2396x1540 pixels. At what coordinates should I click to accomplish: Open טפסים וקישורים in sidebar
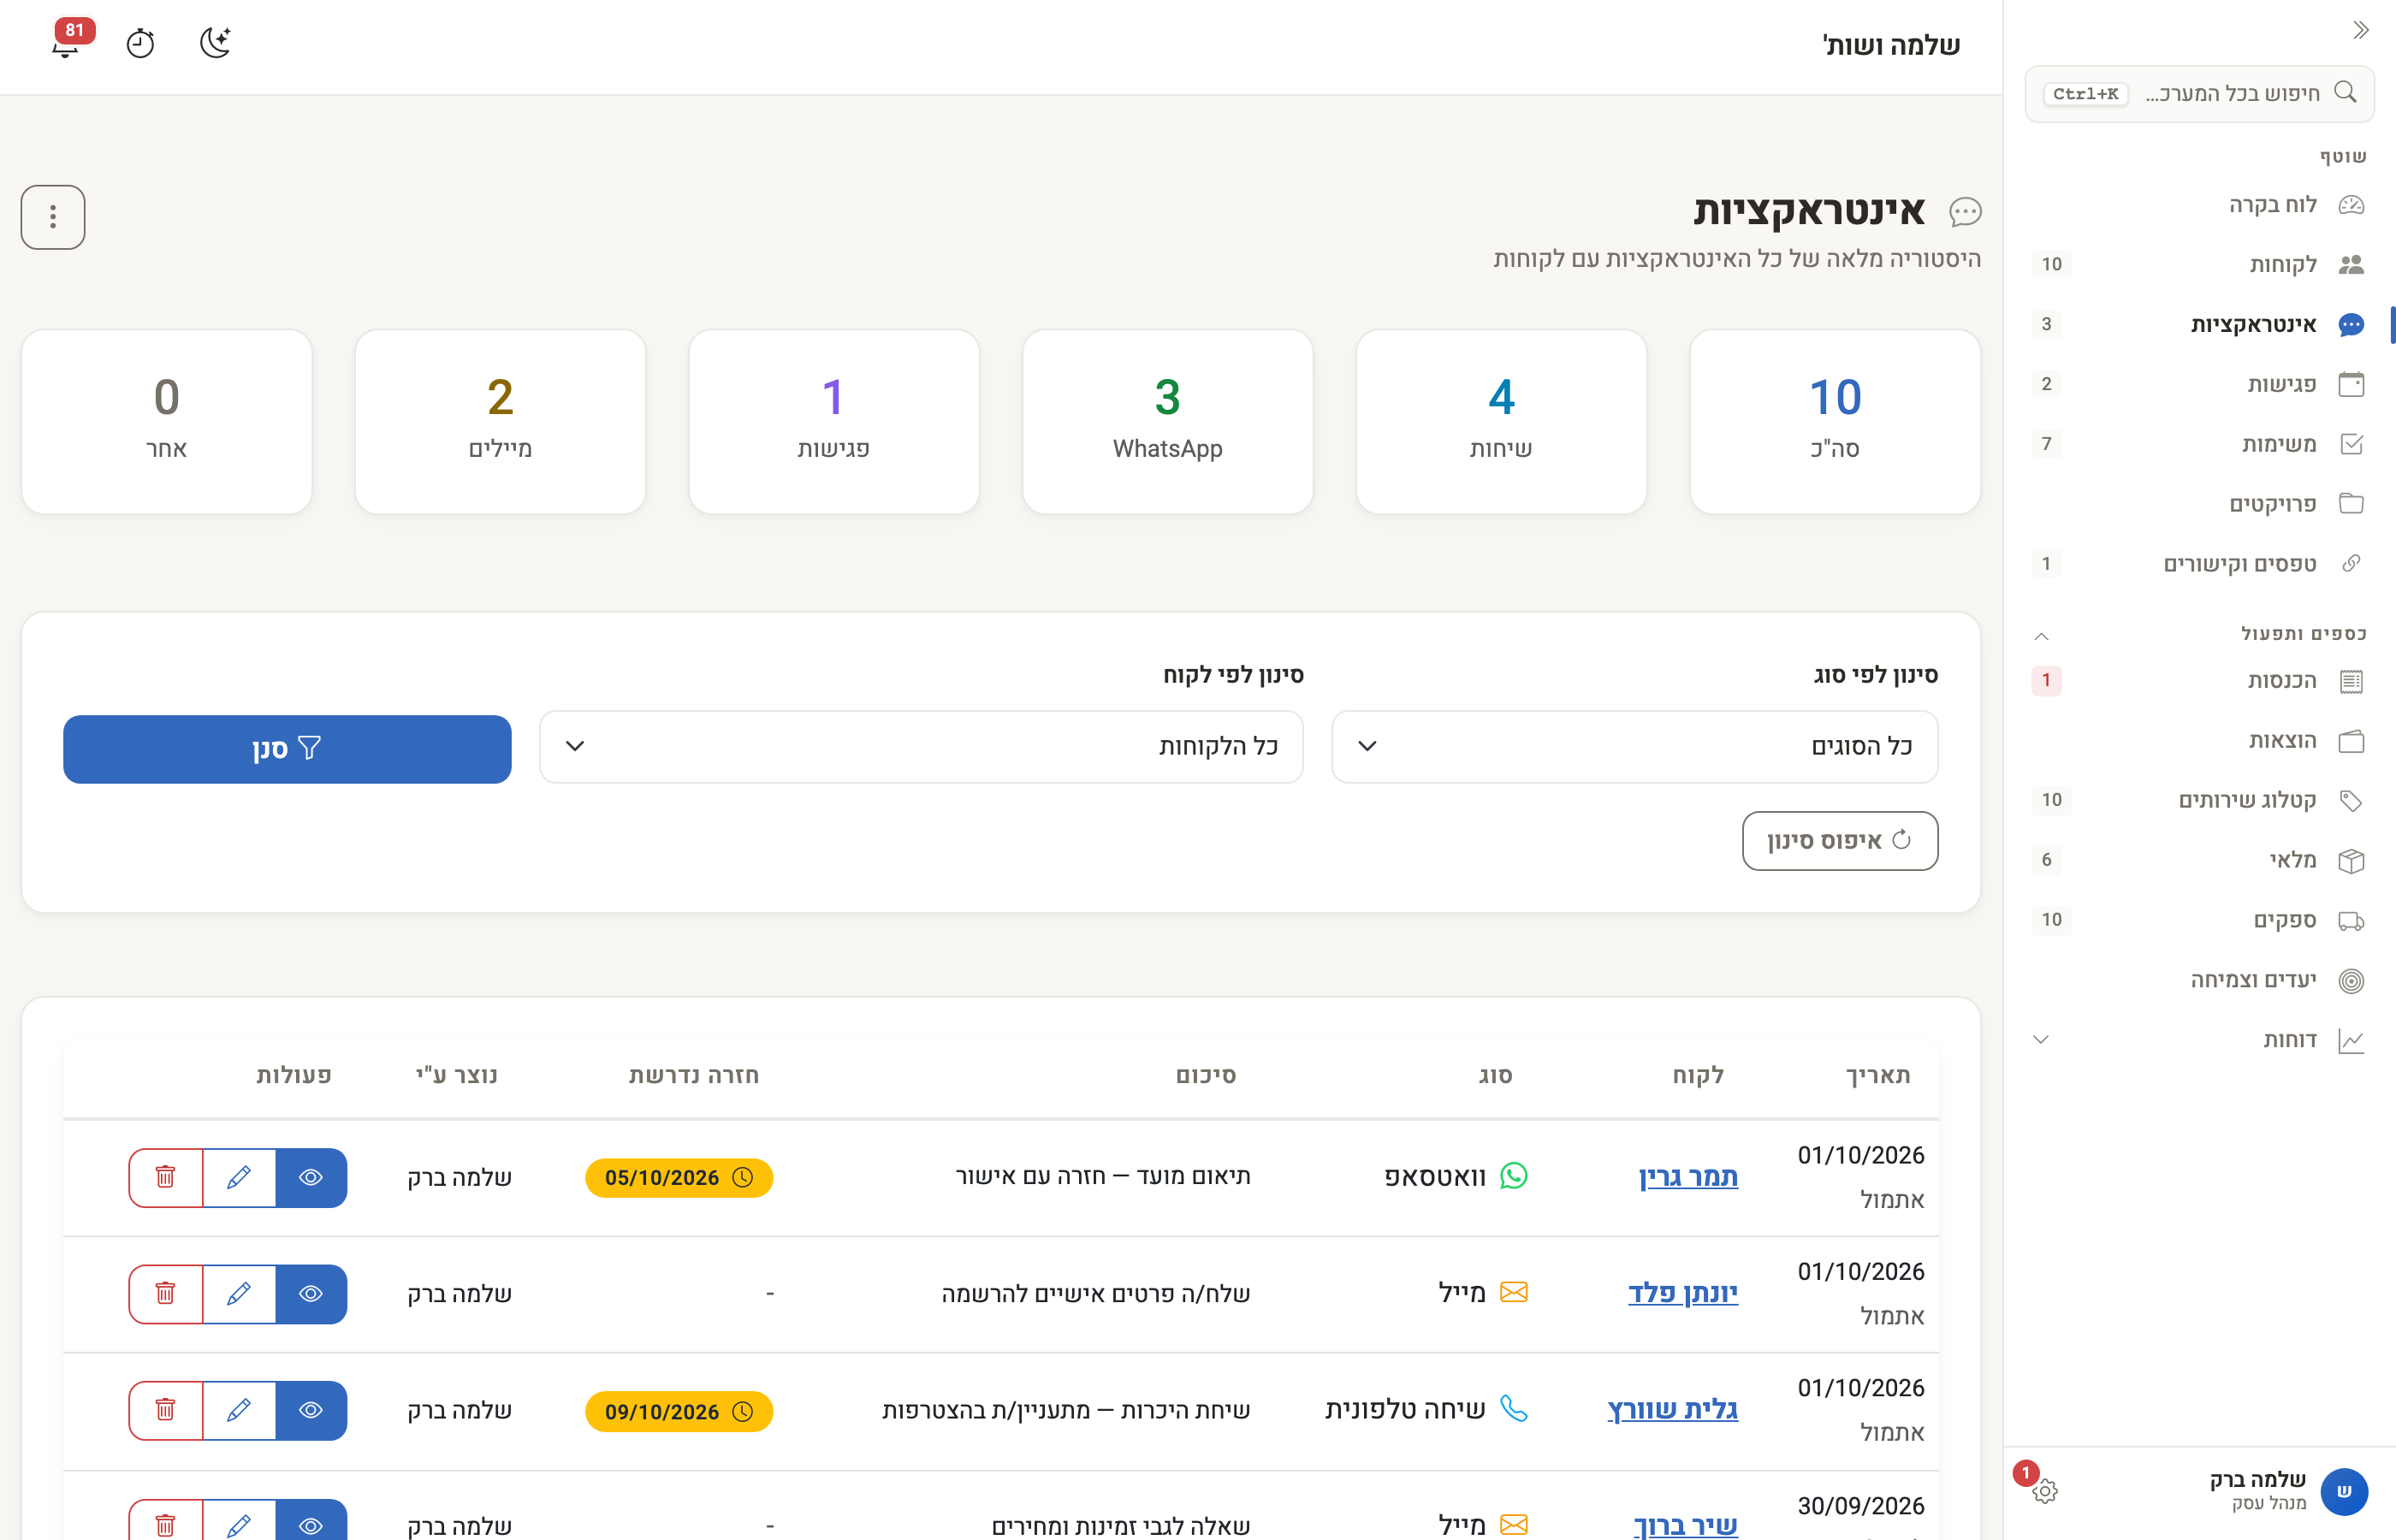[x=2198, y=564]
